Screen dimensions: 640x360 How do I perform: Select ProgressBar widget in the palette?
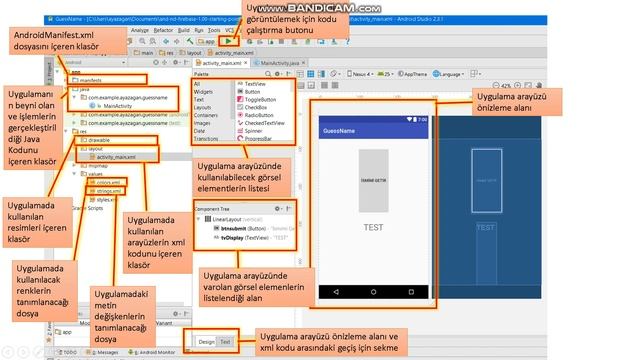[255, 139]
